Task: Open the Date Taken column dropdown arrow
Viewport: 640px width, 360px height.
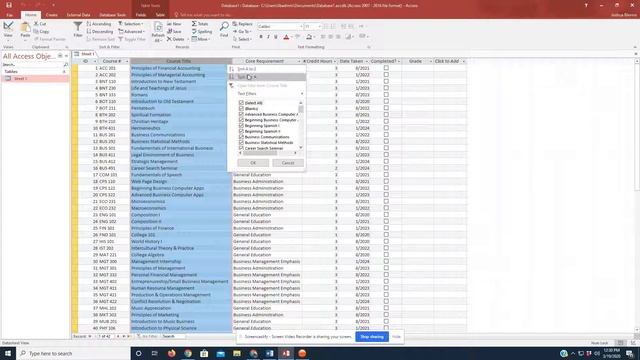Action: [x=366, y=61]
